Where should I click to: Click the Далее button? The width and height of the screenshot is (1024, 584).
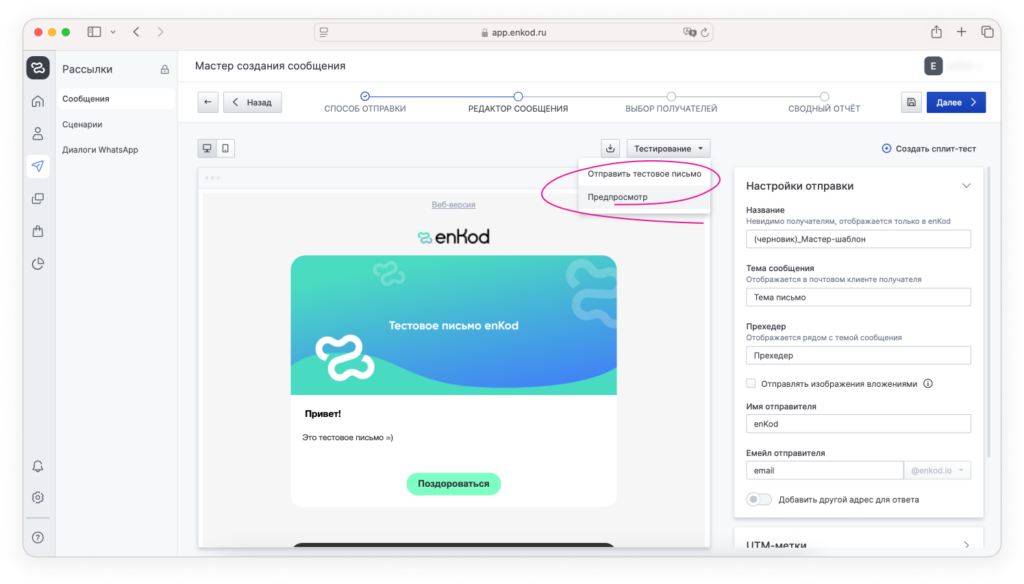956,102
